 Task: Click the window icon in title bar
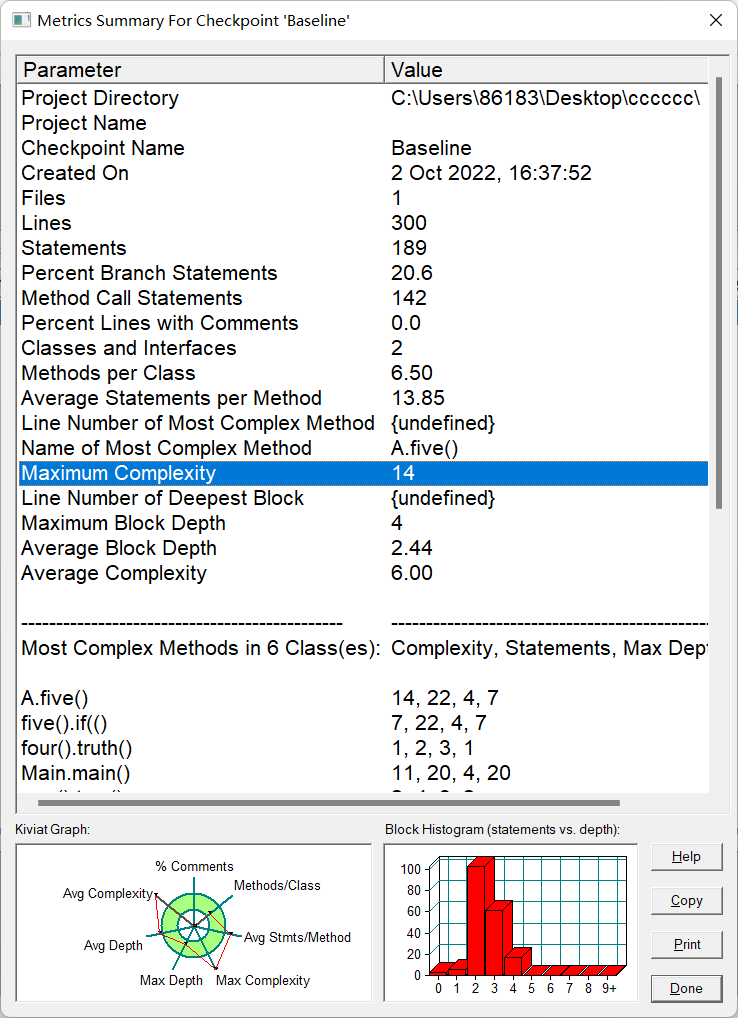point(21,20)
